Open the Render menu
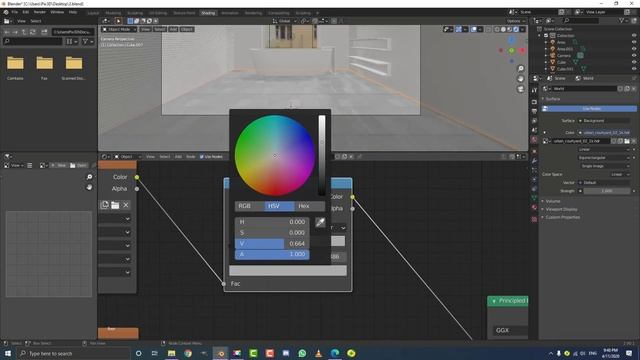The width and height of the screenshot is (640, 360). click(40, 12)
